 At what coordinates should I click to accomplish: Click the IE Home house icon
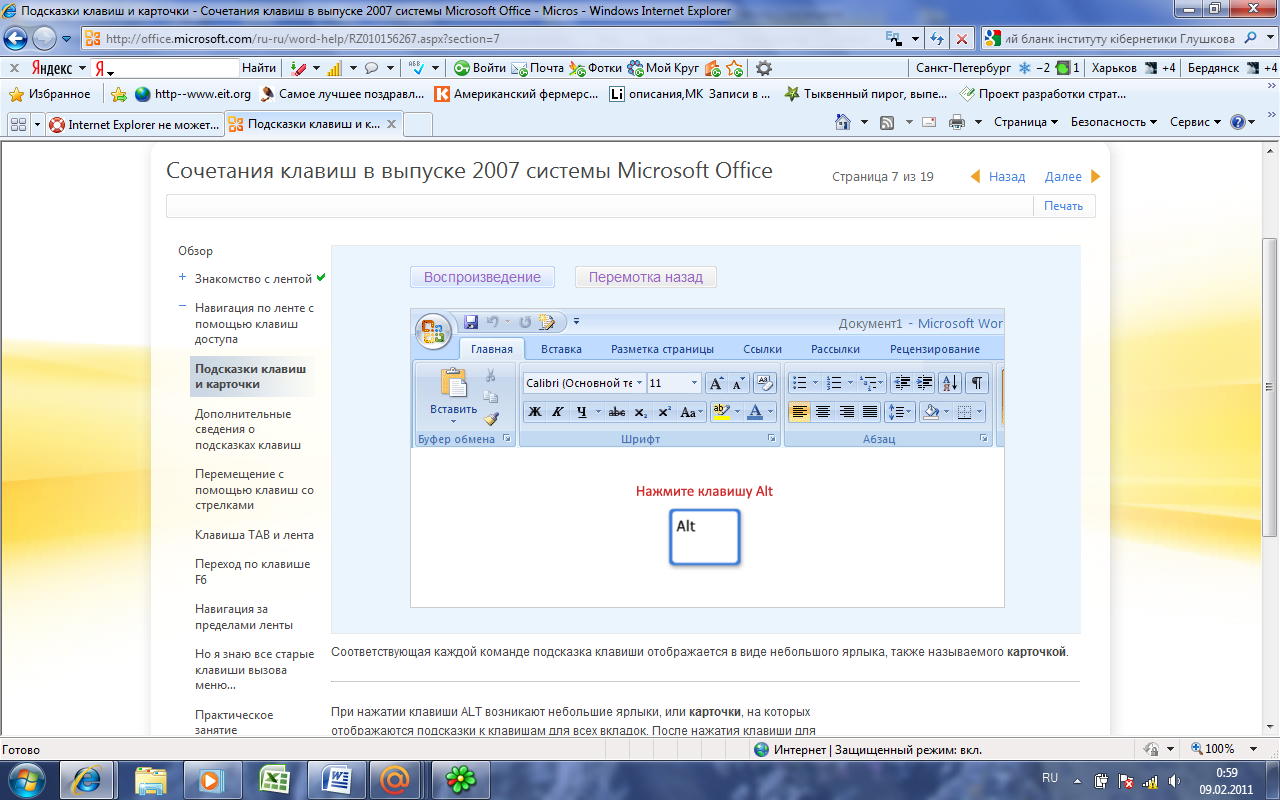843,123
